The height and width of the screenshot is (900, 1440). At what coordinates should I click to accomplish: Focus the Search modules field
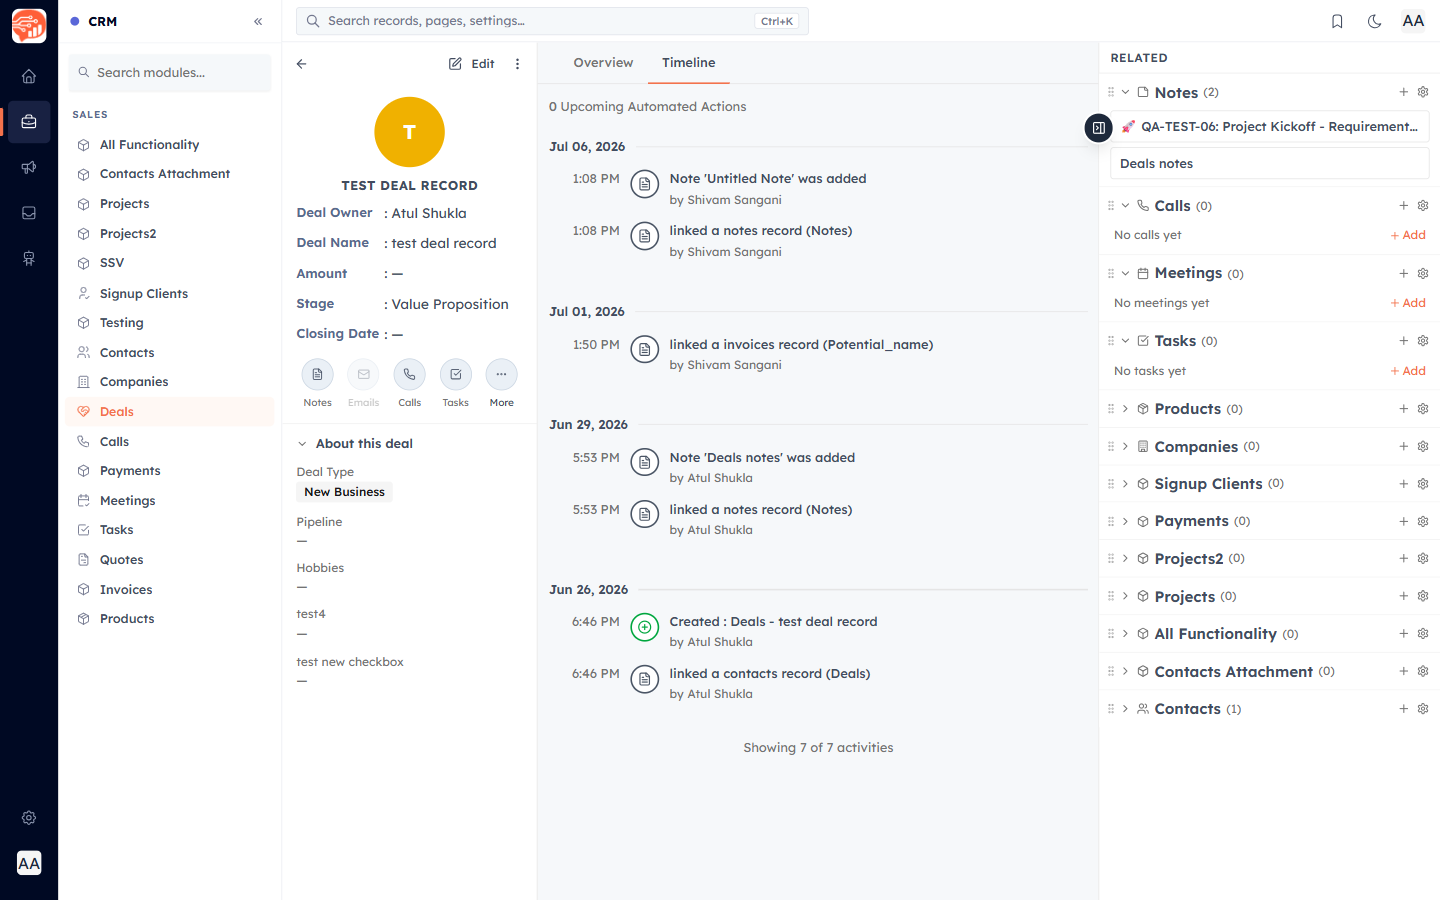[170, 73]
